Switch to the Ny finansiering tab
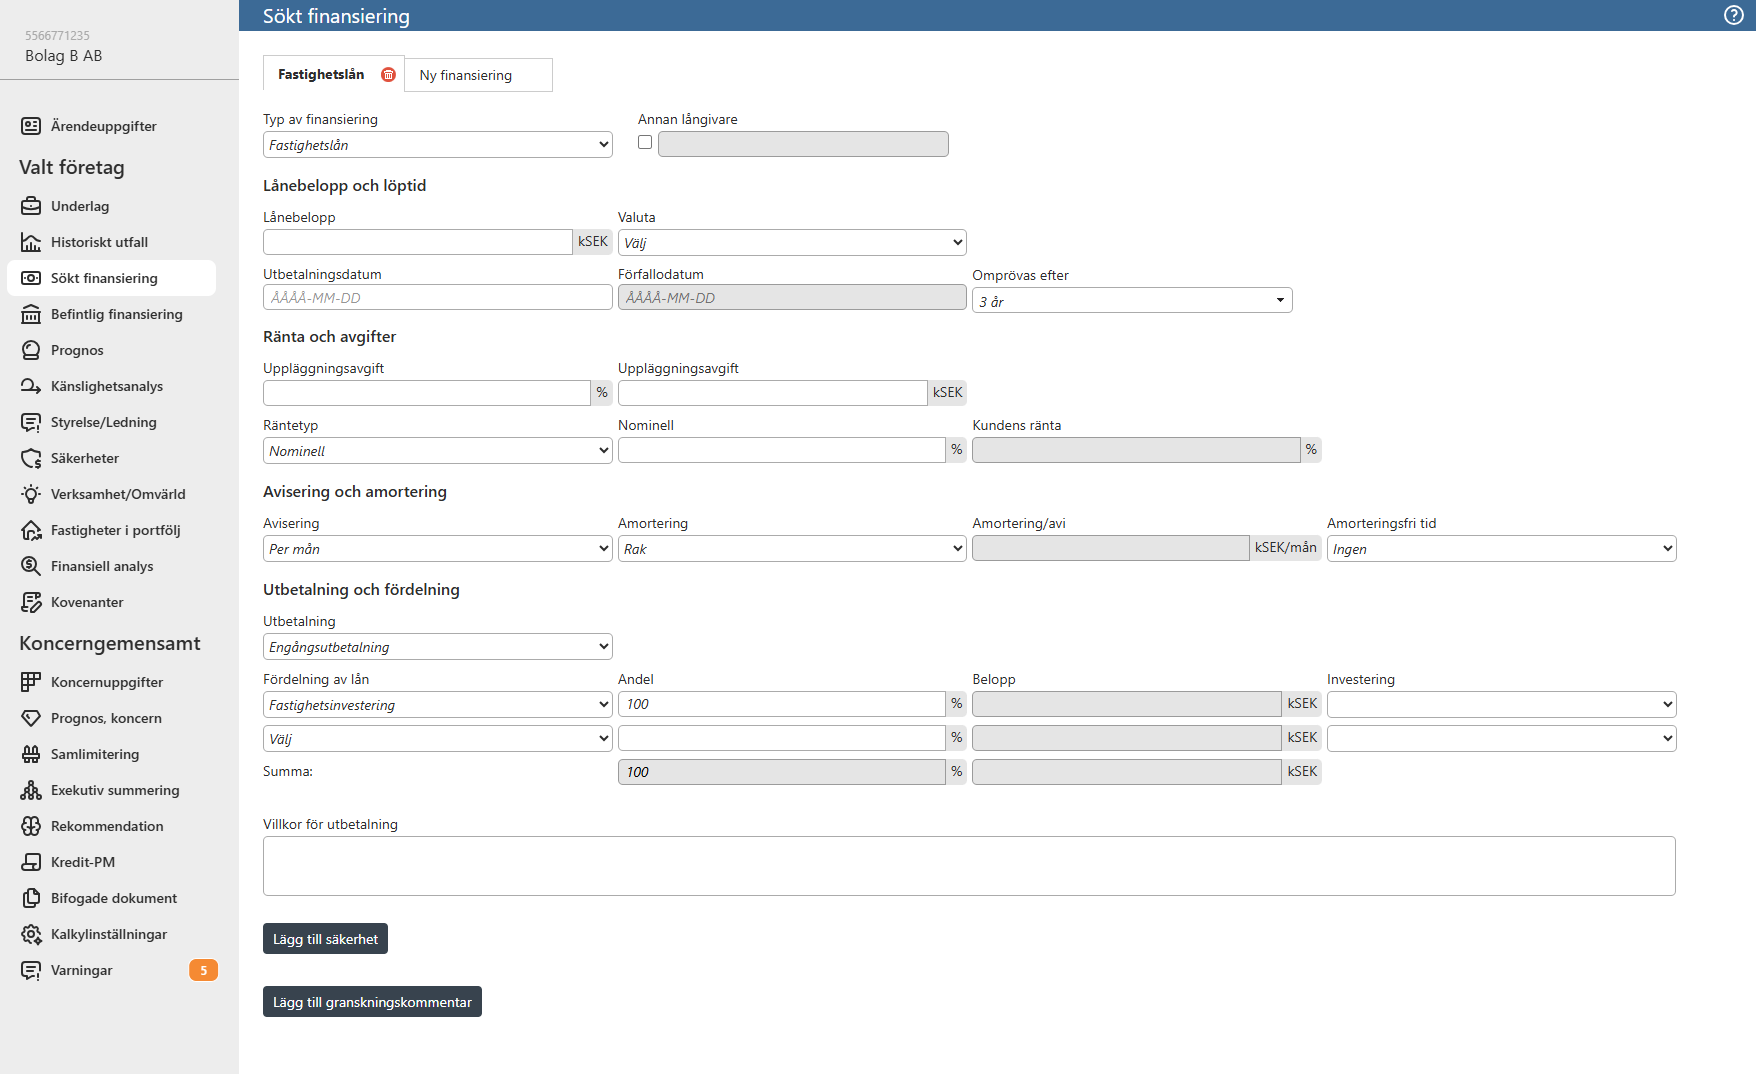The image size is (1756, 1074). click(478, 75)
